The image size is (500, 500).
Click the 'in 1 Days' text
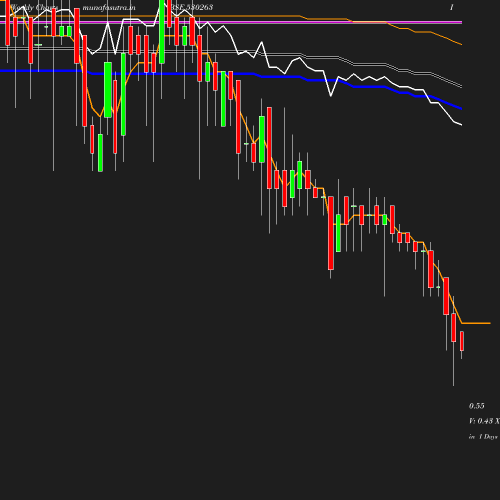(483, 436)
